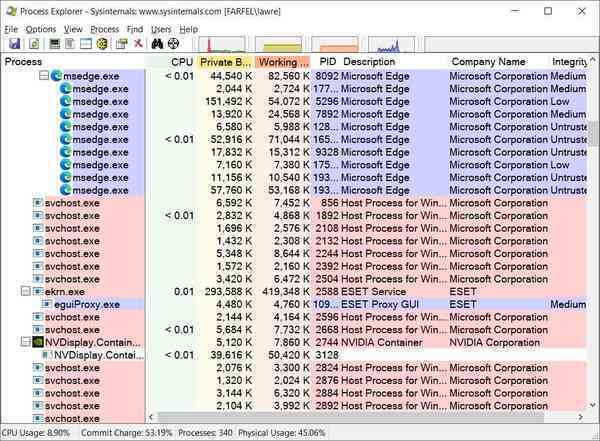The height and width of the screenshot is (441, 600).
Task: Open the Users menu
Action: pos(160,29)
